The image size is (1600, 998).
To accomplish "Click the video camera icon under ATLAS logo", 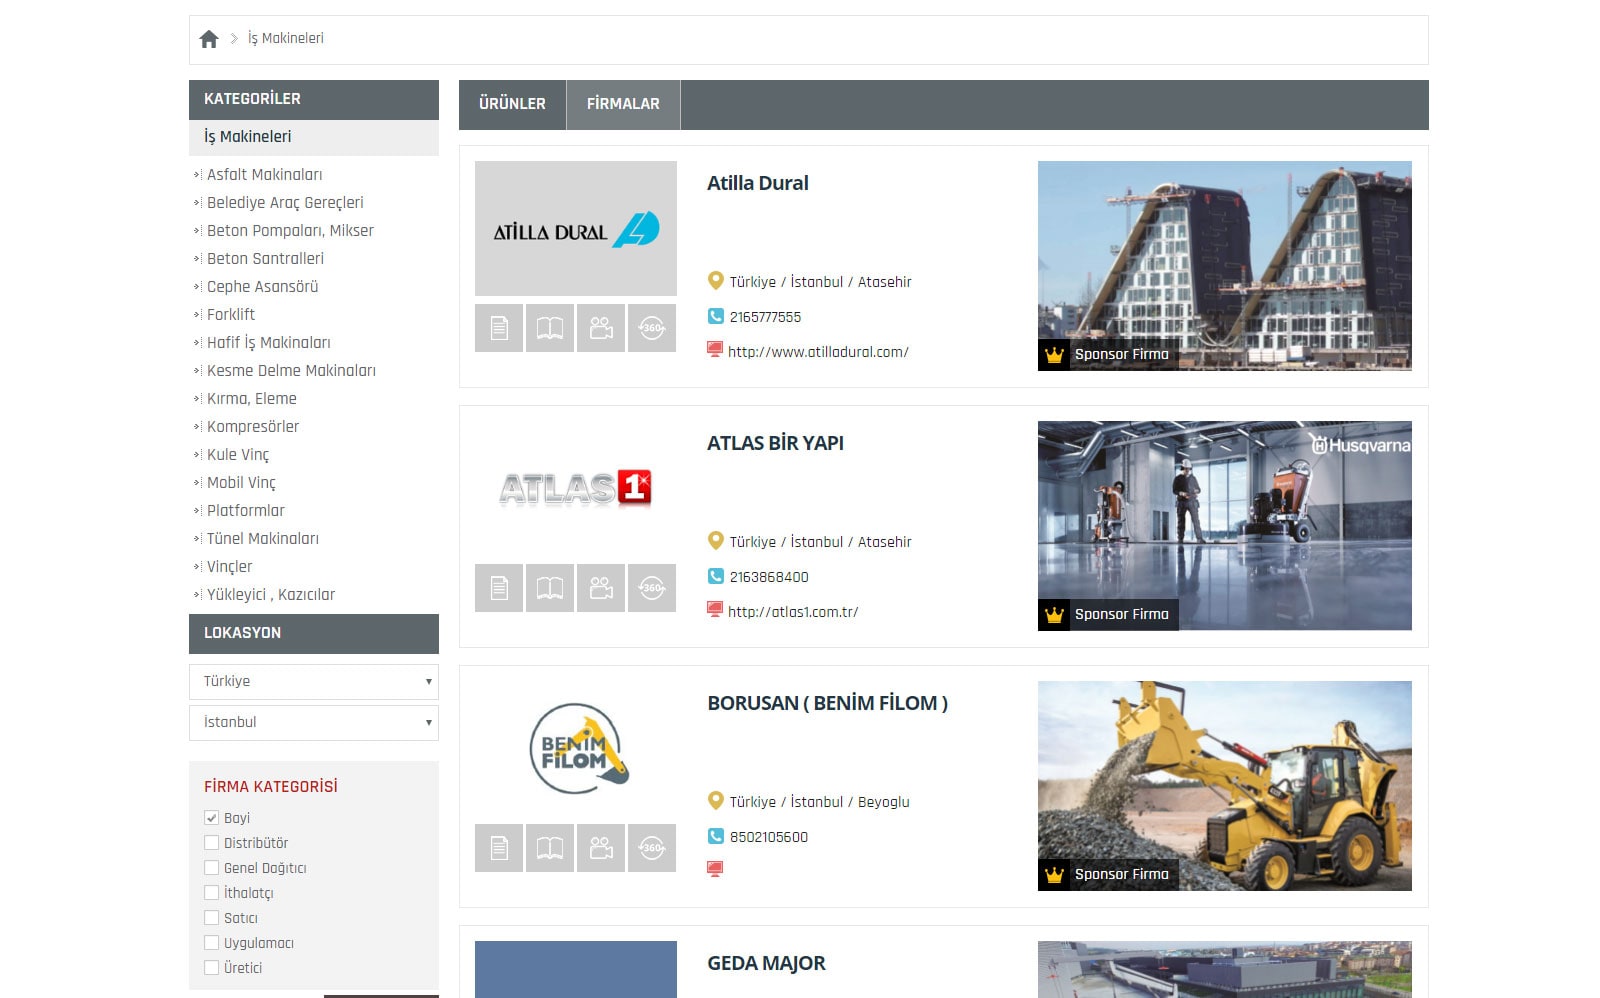I will pyautogui.click(x=601, y=588).
